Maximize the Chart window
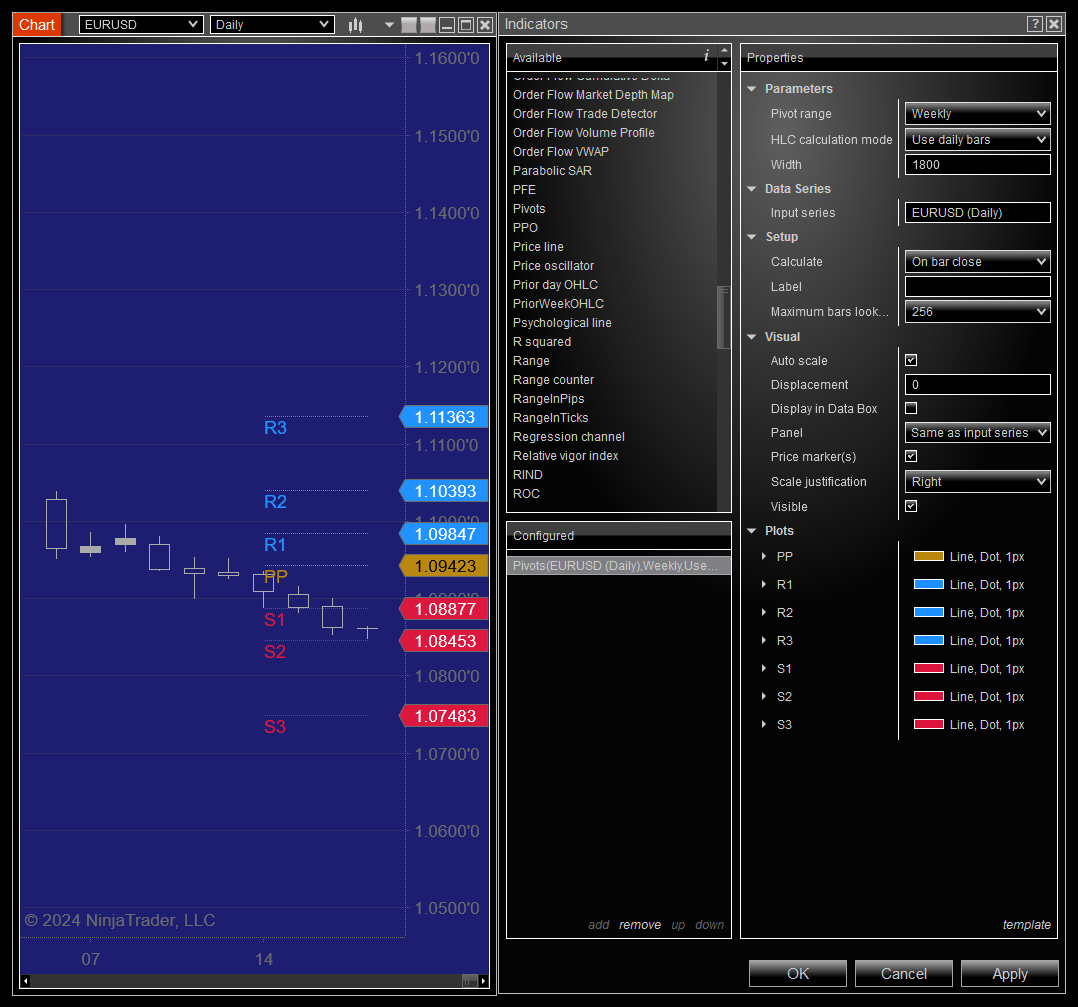The image size is (1078, 1007). pos(466,25)
